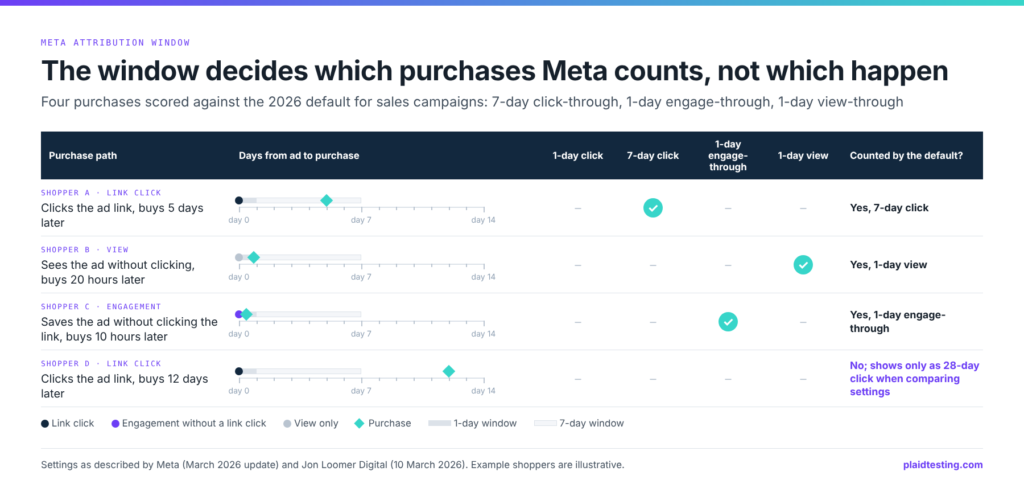
Task: Click the 'day 7' label in Shopper A's timeline
Action: (361, 220)
